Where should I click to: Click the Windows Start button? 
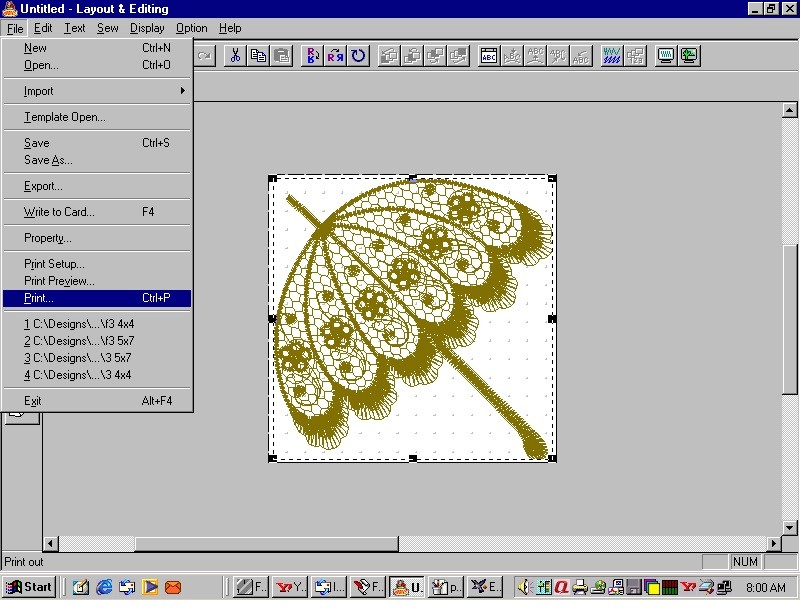coord(29,588)
